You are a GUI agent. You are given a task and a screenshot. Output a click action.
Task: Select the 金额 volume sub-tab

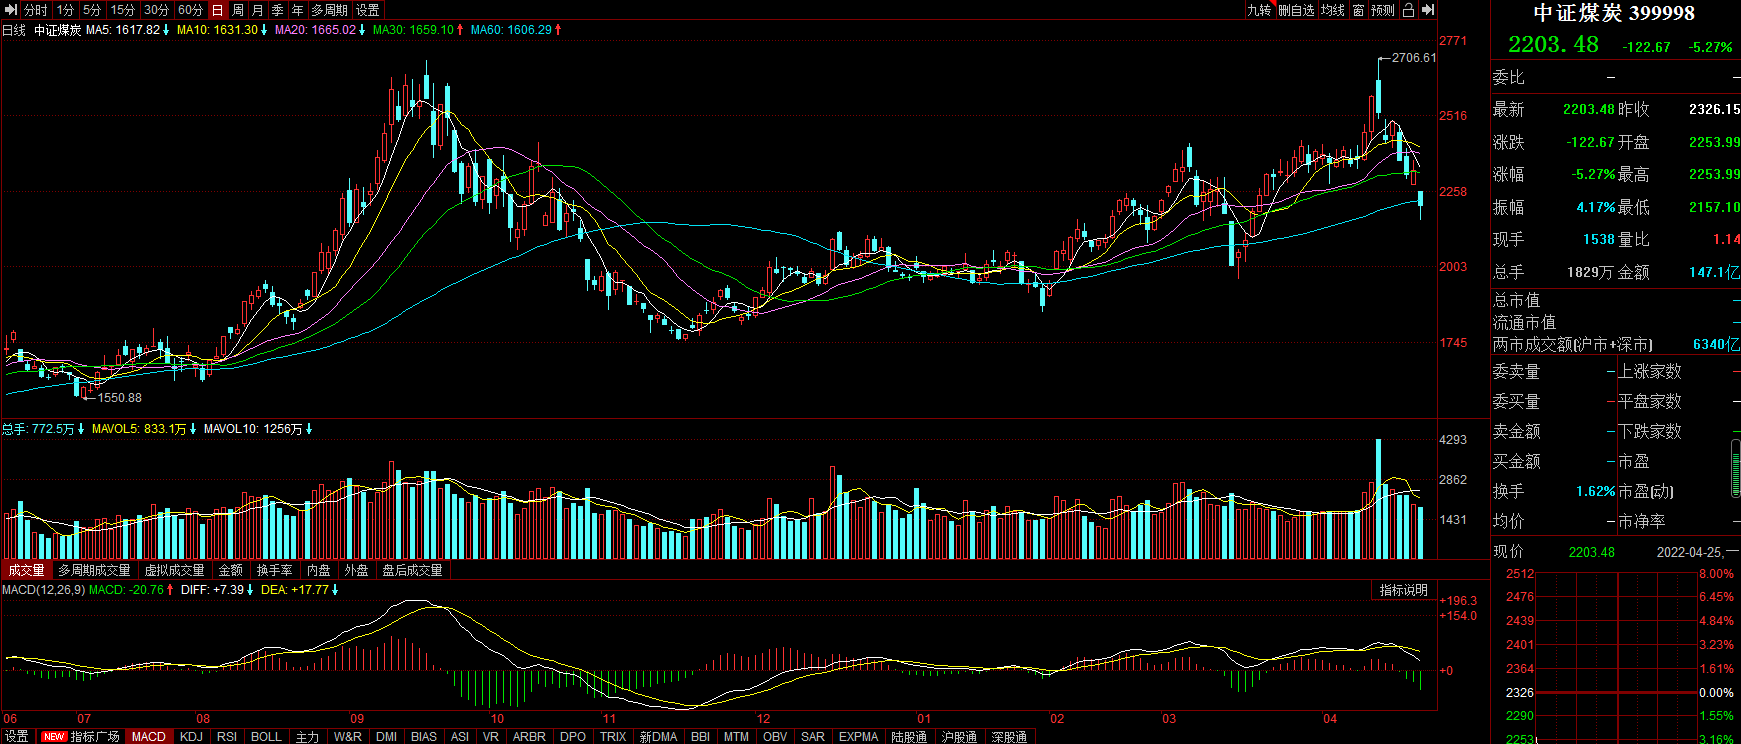coord(231,570)
